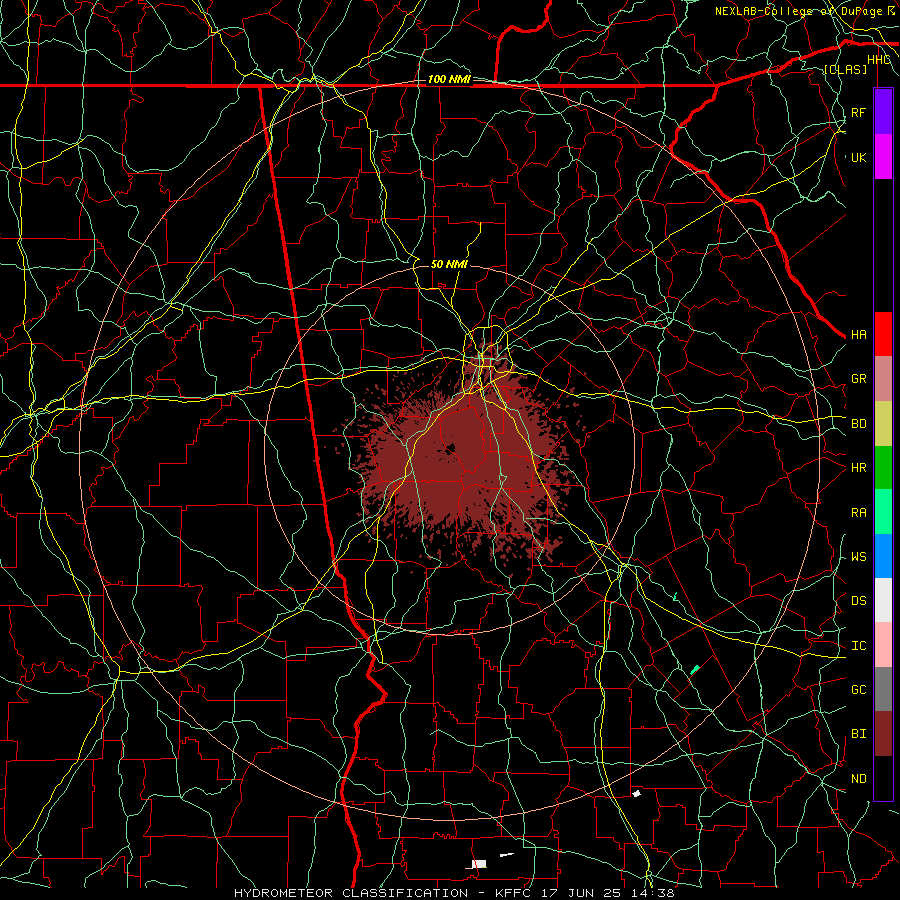Click the HA red legend swatch
This screenshot has width=900, height=900.
pos(883,334)
